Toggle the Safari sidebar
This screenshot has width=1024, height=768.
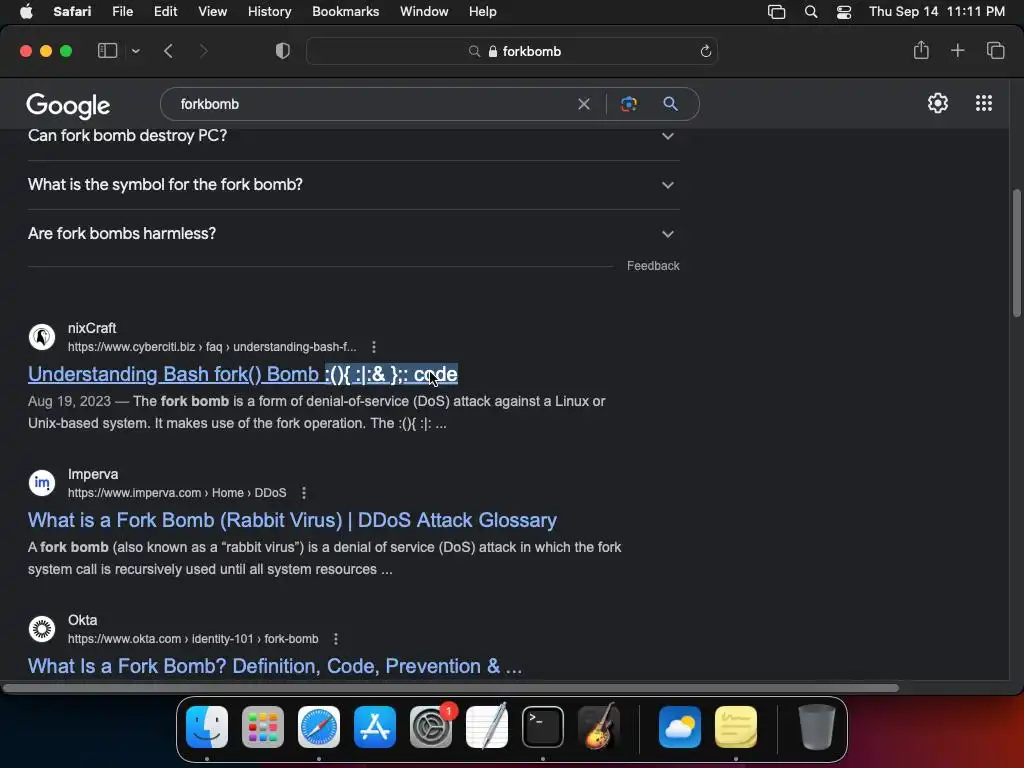click(107, 51)
